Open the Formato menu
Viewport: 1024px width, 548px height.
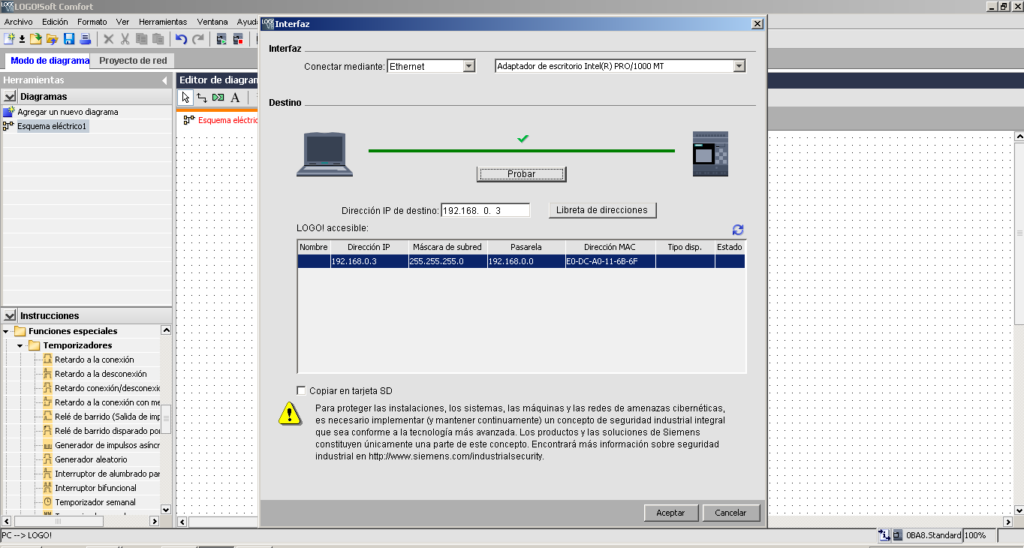[92, 22]
